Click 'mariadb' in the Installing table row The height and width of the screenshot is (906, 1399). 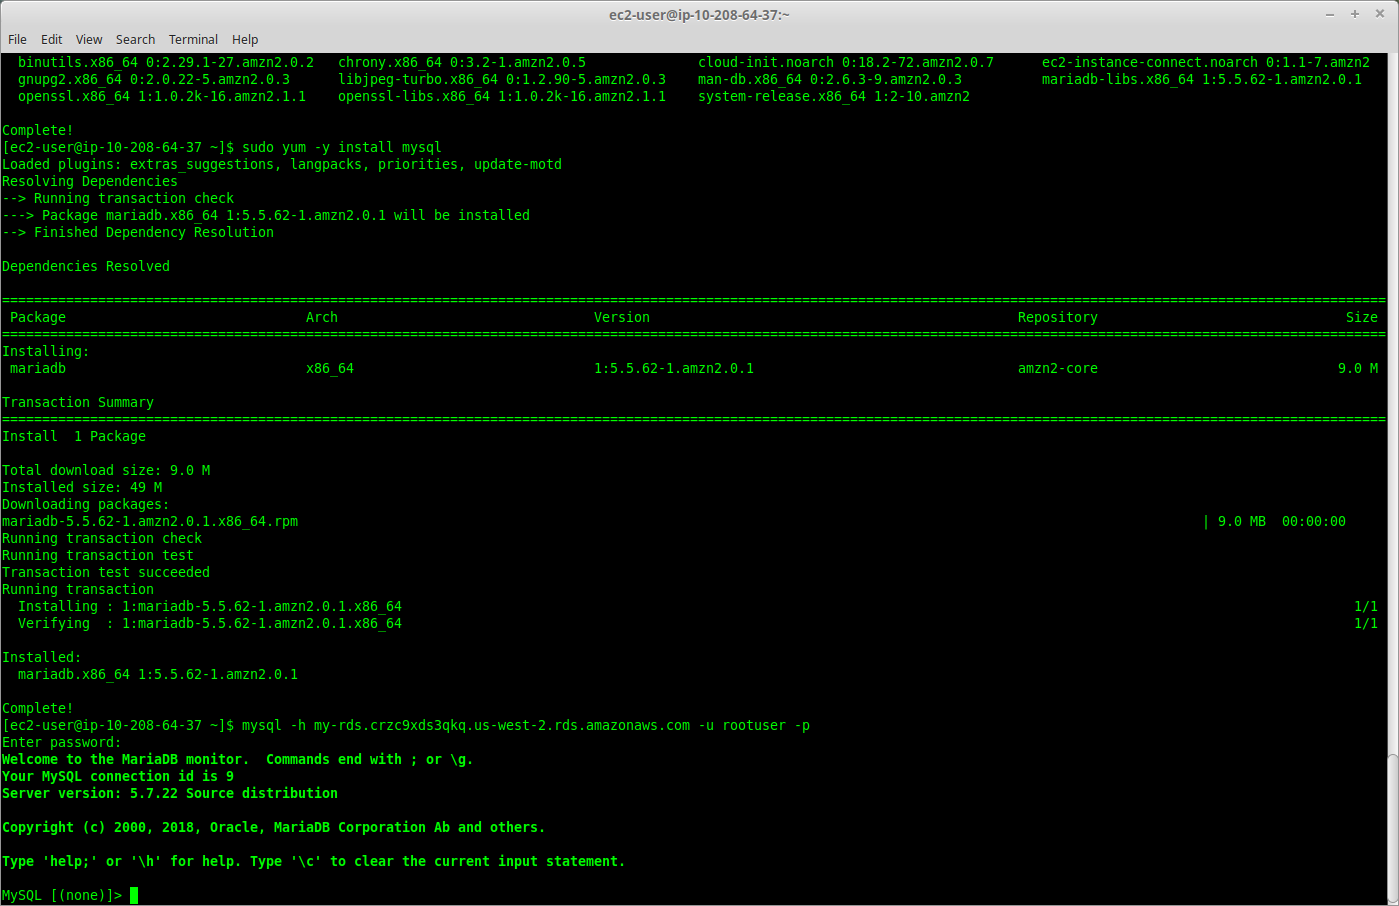click(38, 368)
